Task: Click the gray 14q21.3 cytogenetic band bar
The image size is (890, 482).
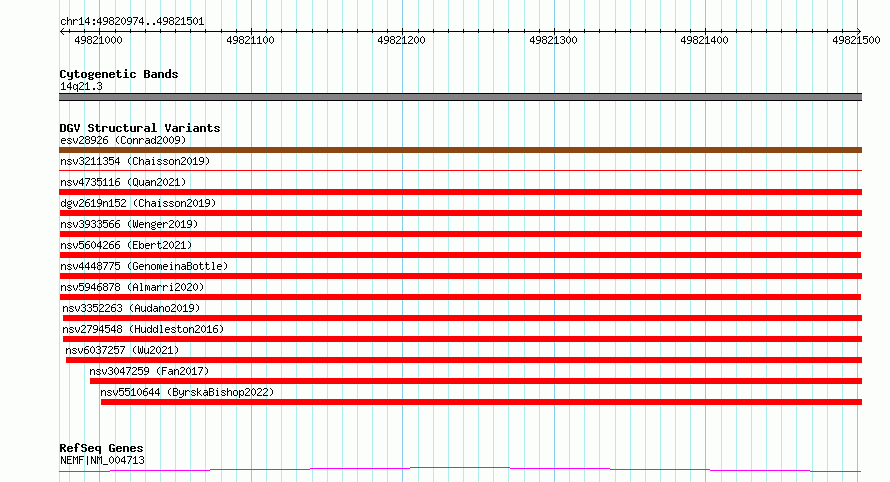Action: pos(460,97)
